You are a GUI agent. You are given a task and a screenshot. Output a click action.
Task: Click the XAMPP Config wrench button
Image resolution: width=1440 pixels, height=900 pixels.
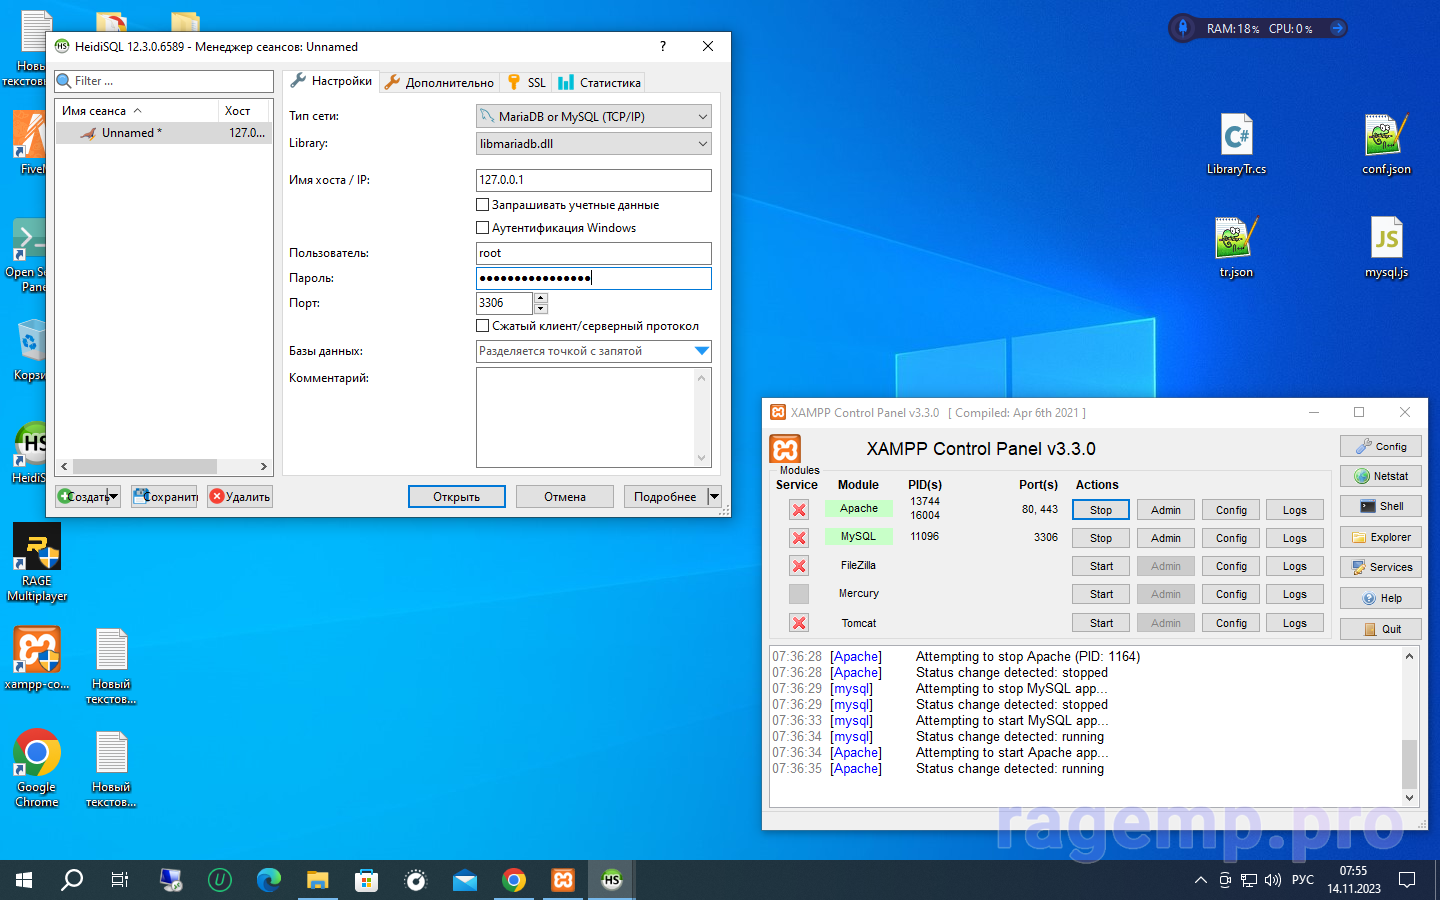[x=1380, y=447]
